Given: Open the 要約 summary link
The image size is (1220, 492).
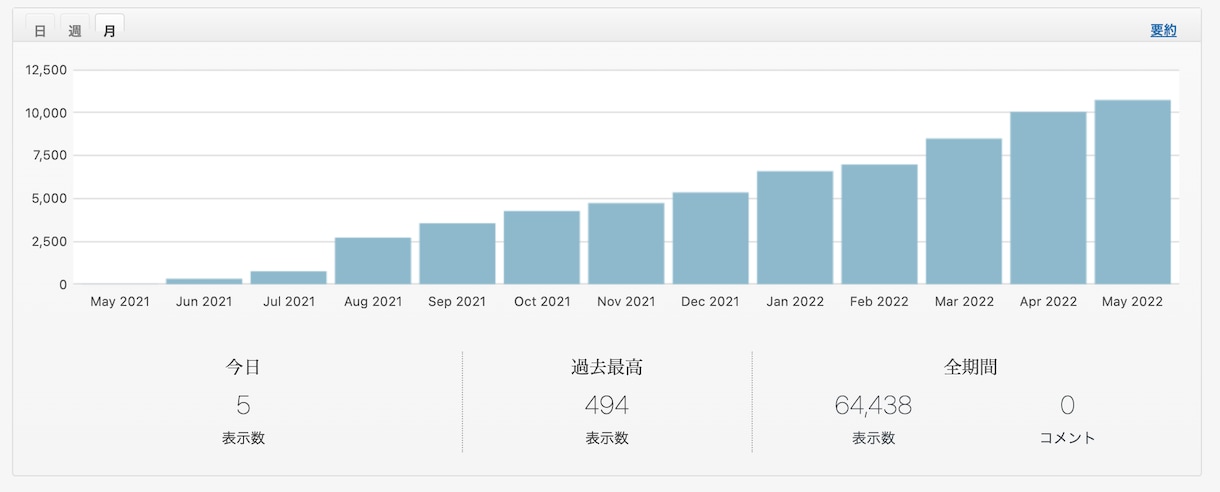Looking at the screenshot, I should click(x=1163, y=30).
